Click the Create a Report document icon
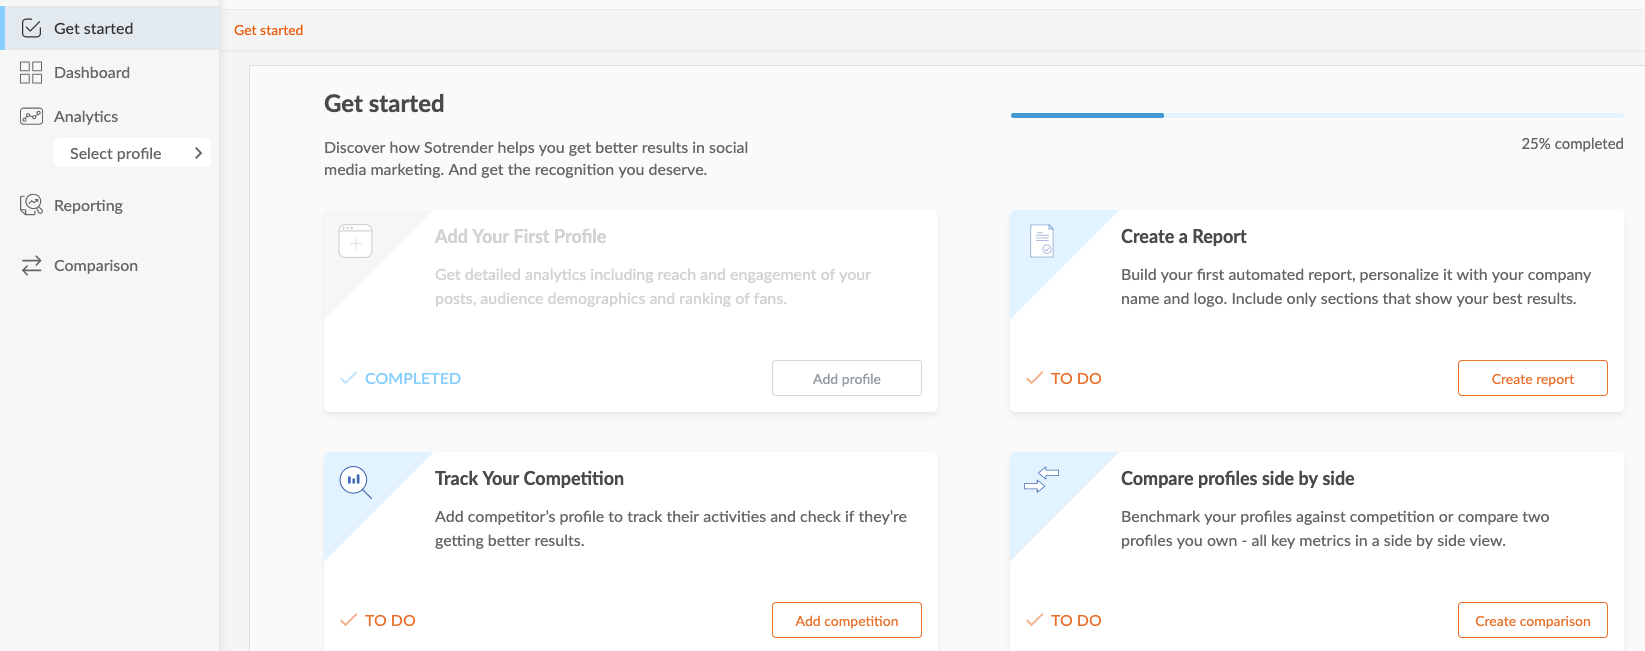 point(1042,240)
